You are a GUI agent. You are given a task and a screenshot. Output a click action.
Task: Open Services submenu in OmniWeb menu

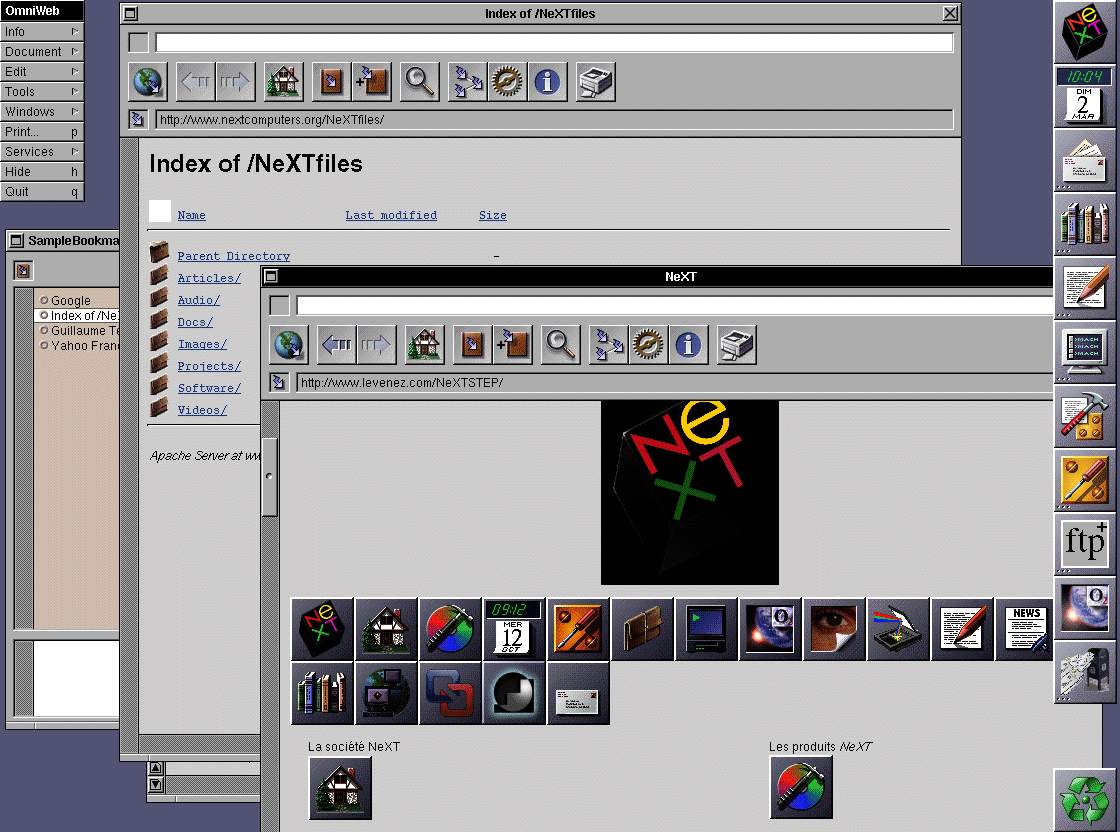(42, 151)
